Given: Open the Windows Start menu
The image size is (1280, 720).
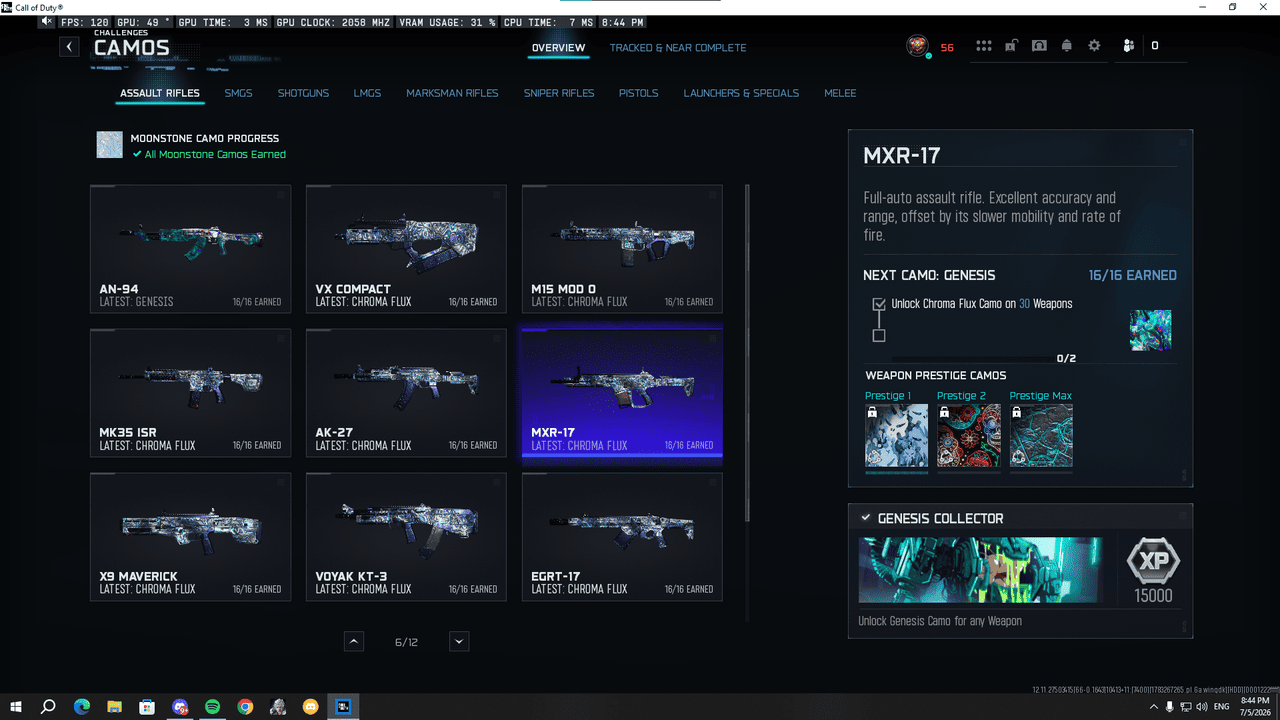Looking at the screenshot, I should click(x=16, y=707).
